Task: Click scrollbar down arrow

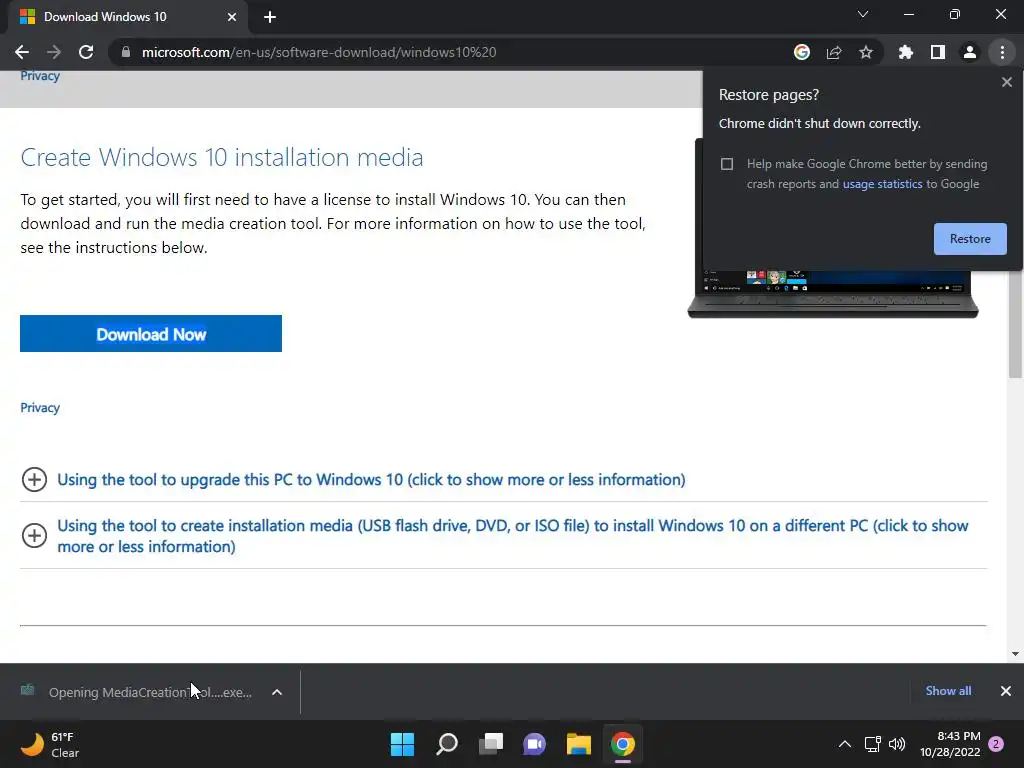Action: click(1015, 654)
